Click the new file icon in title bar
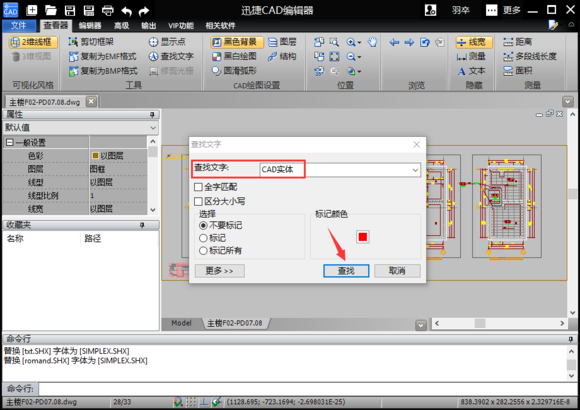The width and height of the screenshot is (580, 410). tap(32, 10)
